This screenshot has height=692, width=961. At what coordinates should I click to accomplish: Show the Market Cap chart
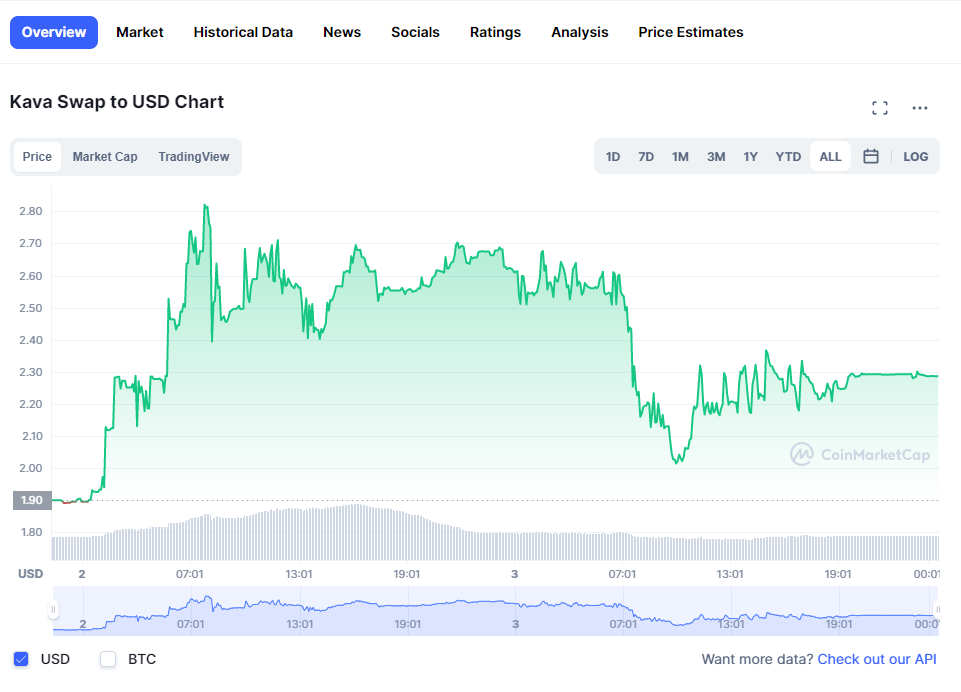pos(105,157)
